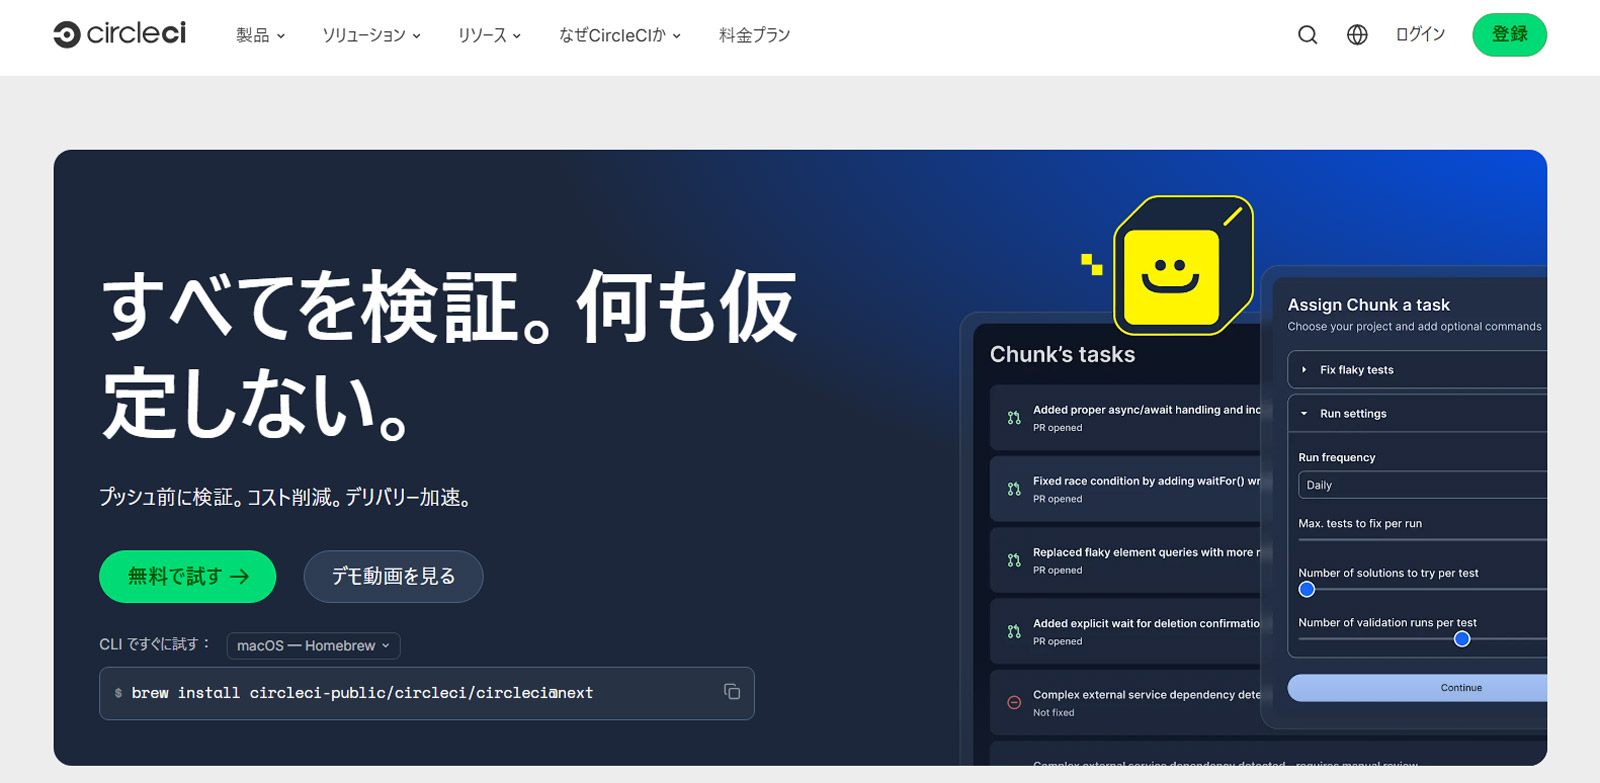The width and height of the screenshot is (1600, 783).
Task: Click PR icon beside 'Added proper async/await'
Action: pyautogui.click(x=1014, y=418)
